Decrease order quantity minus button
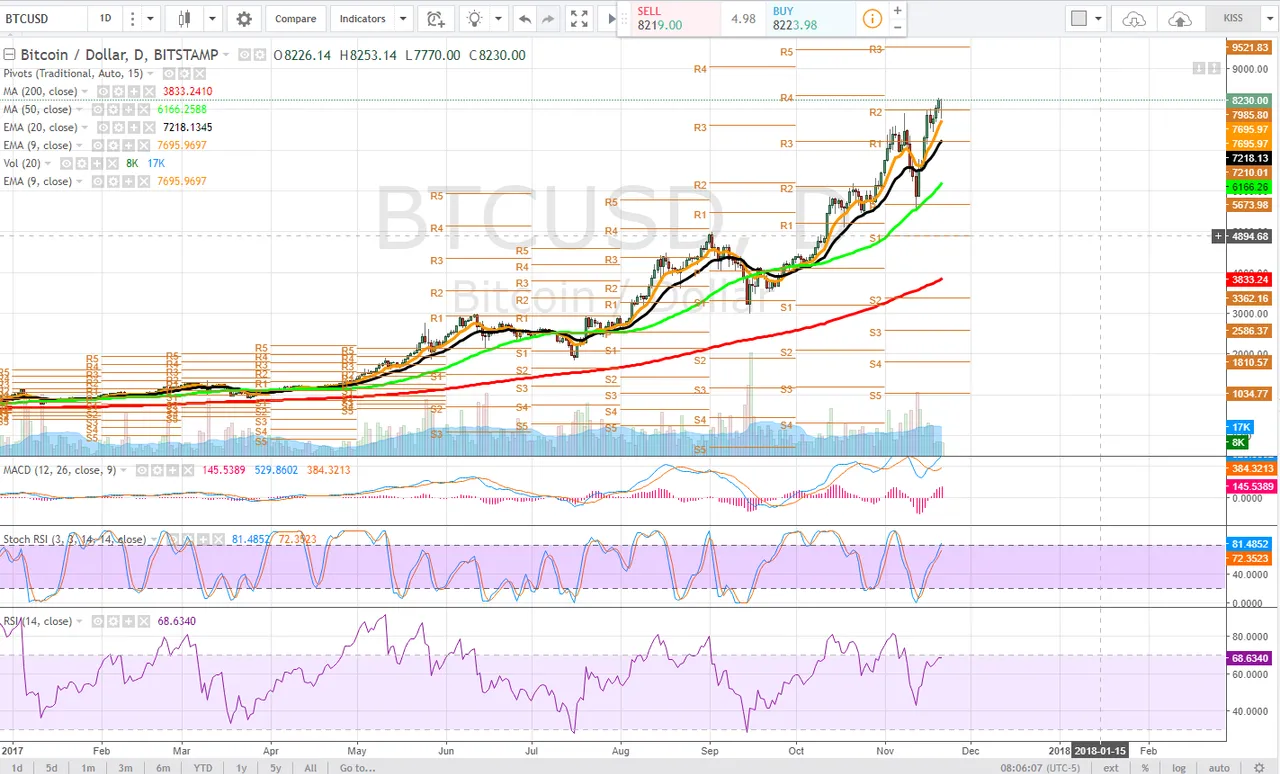This screenshot has height=774, width=1280. tap(897, 27)
